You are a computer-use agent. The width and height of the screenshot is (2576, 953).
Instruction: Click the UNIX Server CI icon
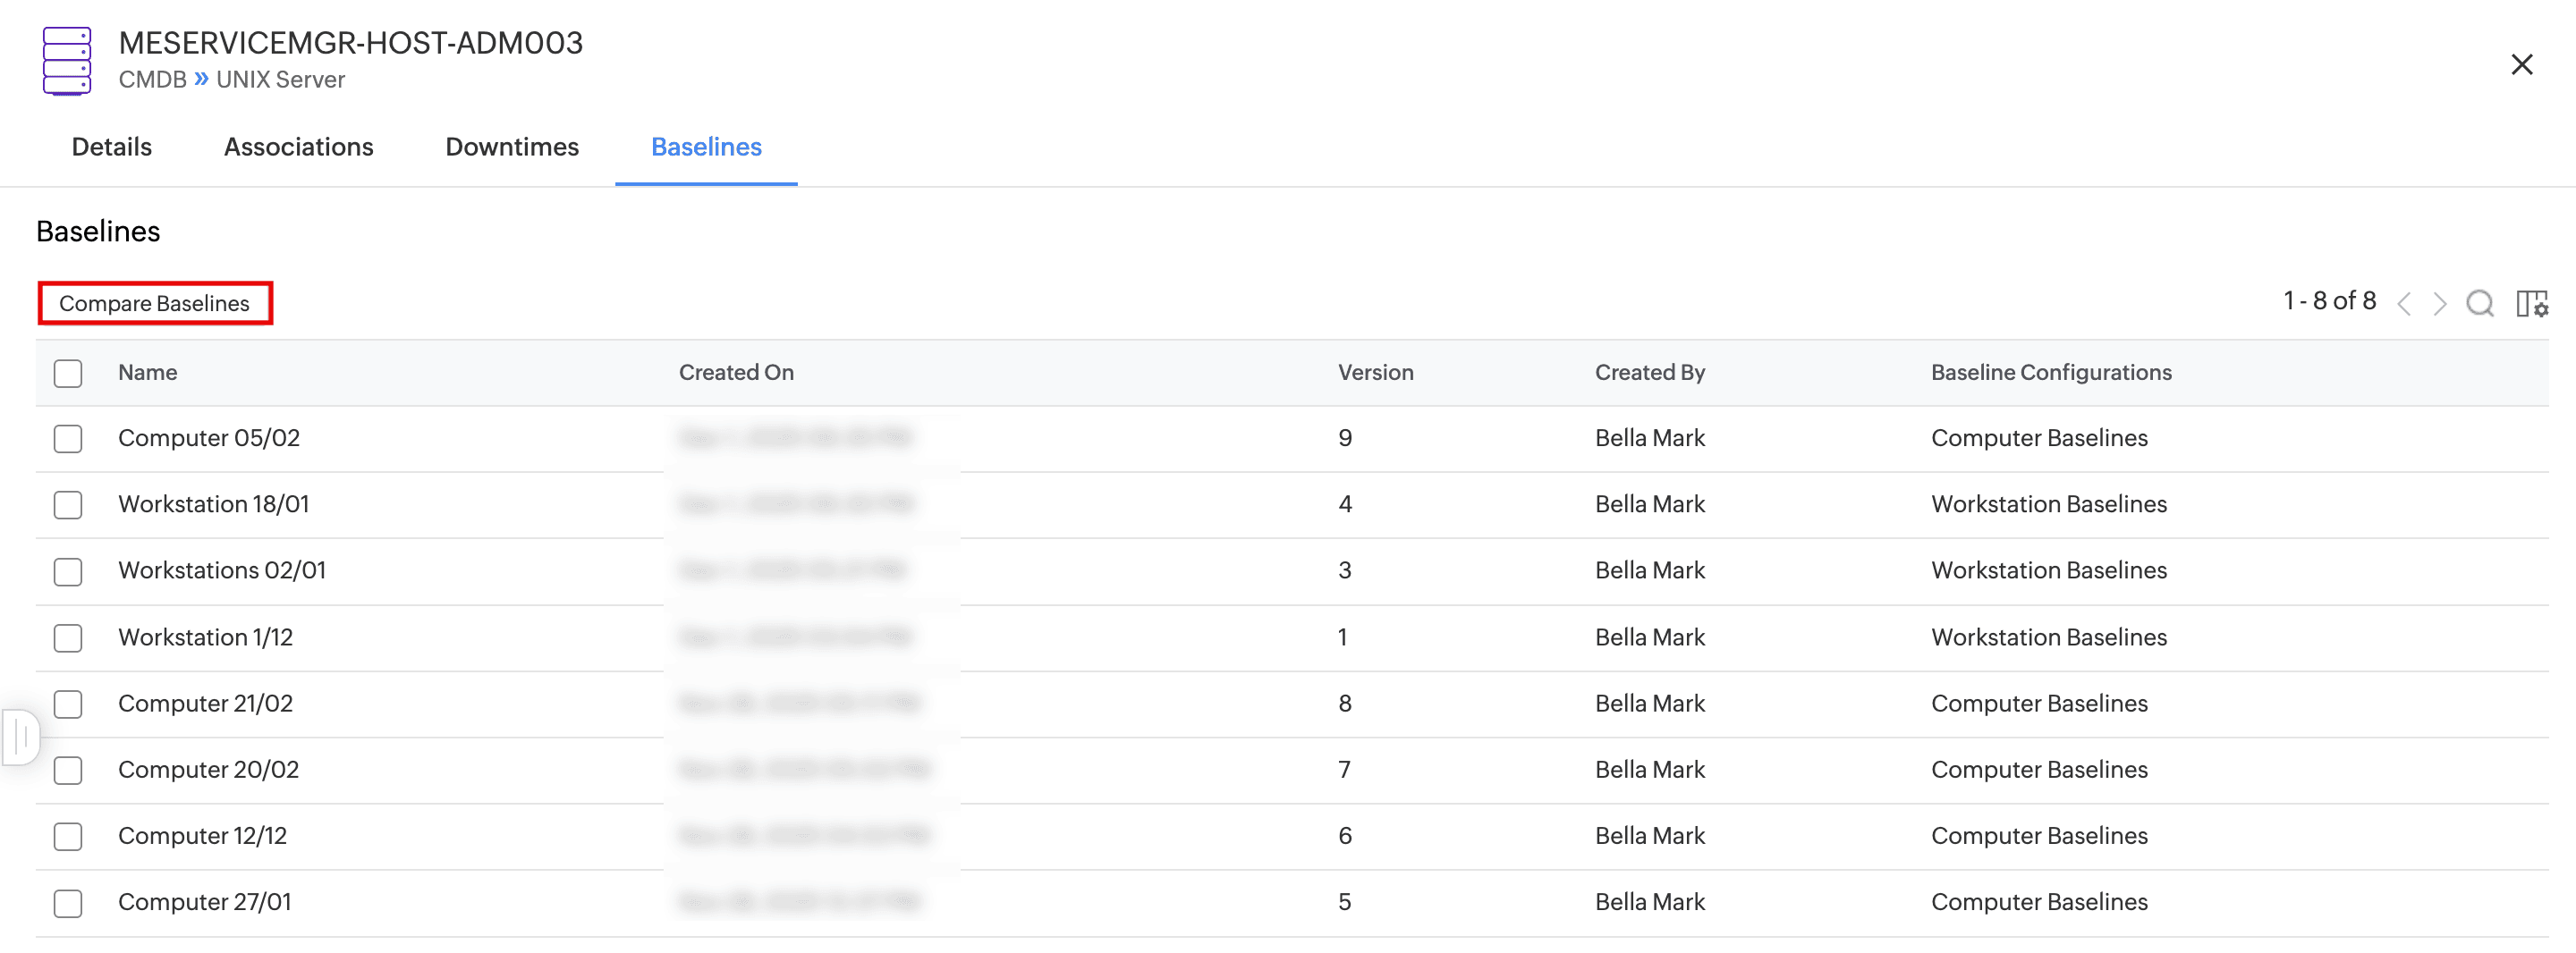tap(67, 61)
